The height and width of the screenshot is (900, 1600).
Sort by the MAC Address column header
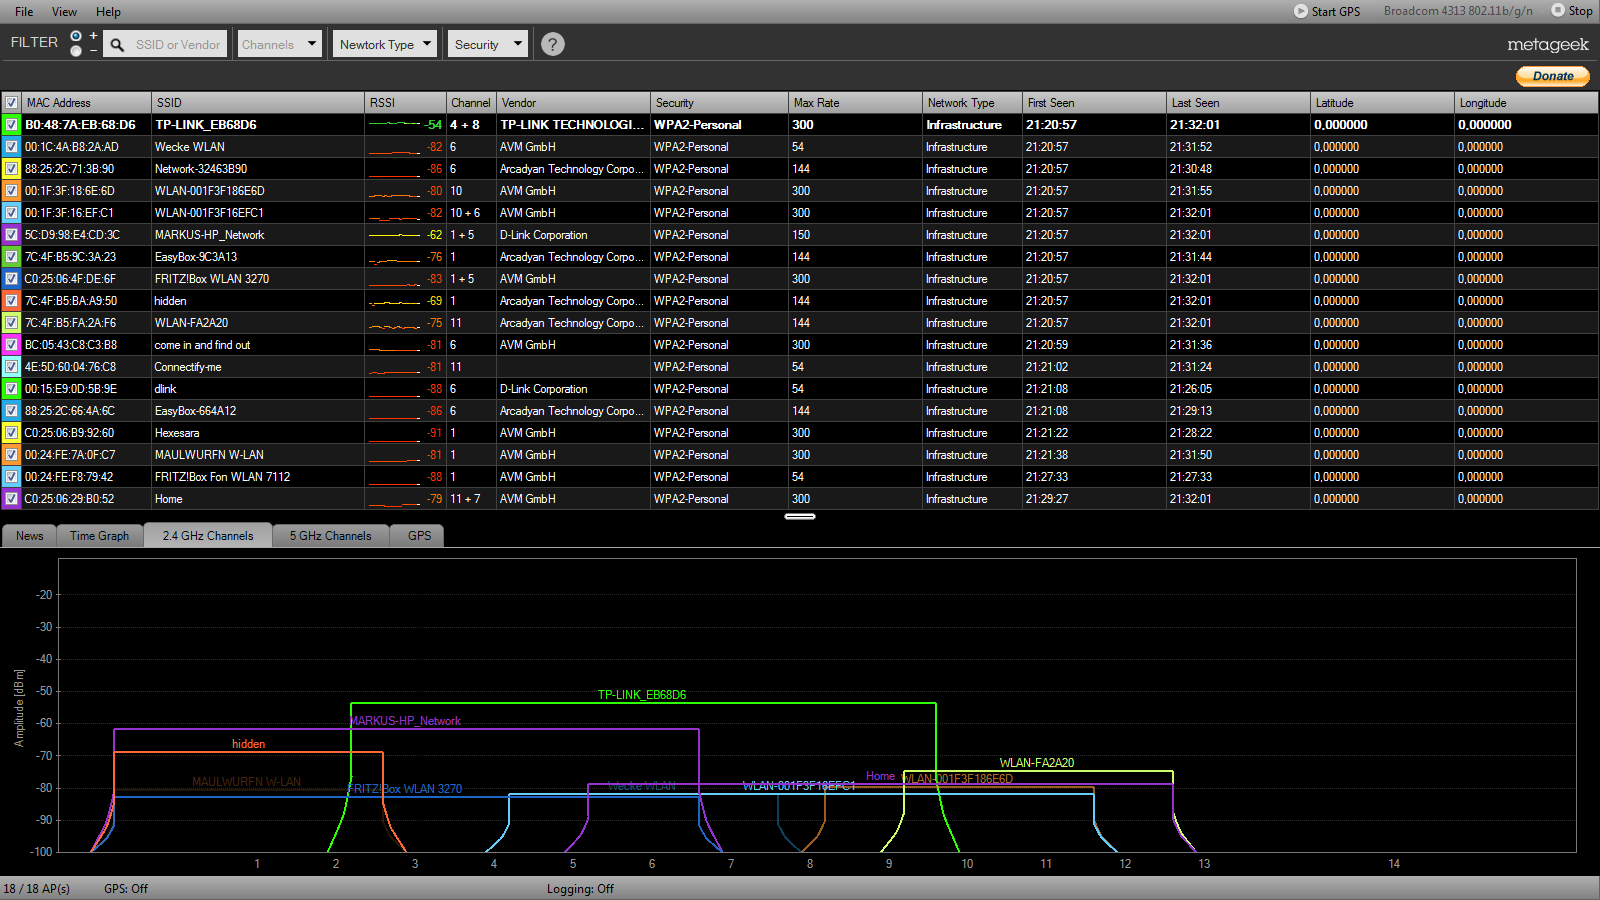pyautogui.click(x=87, y=103)
